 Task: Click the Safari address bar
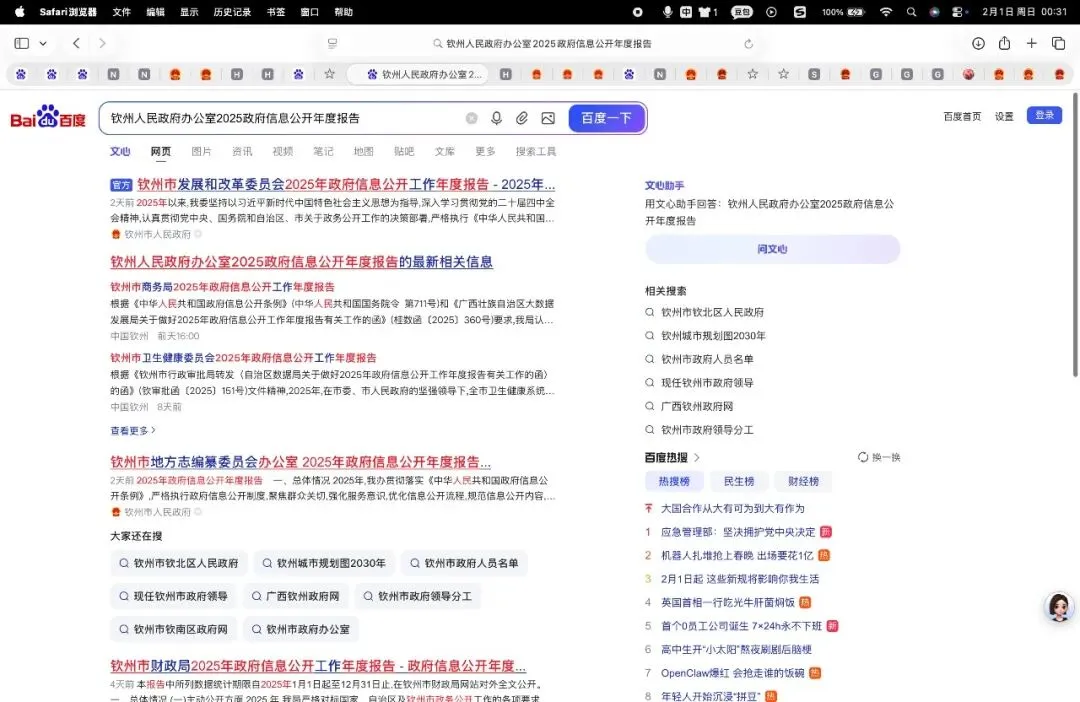click(x=541, y=43)
